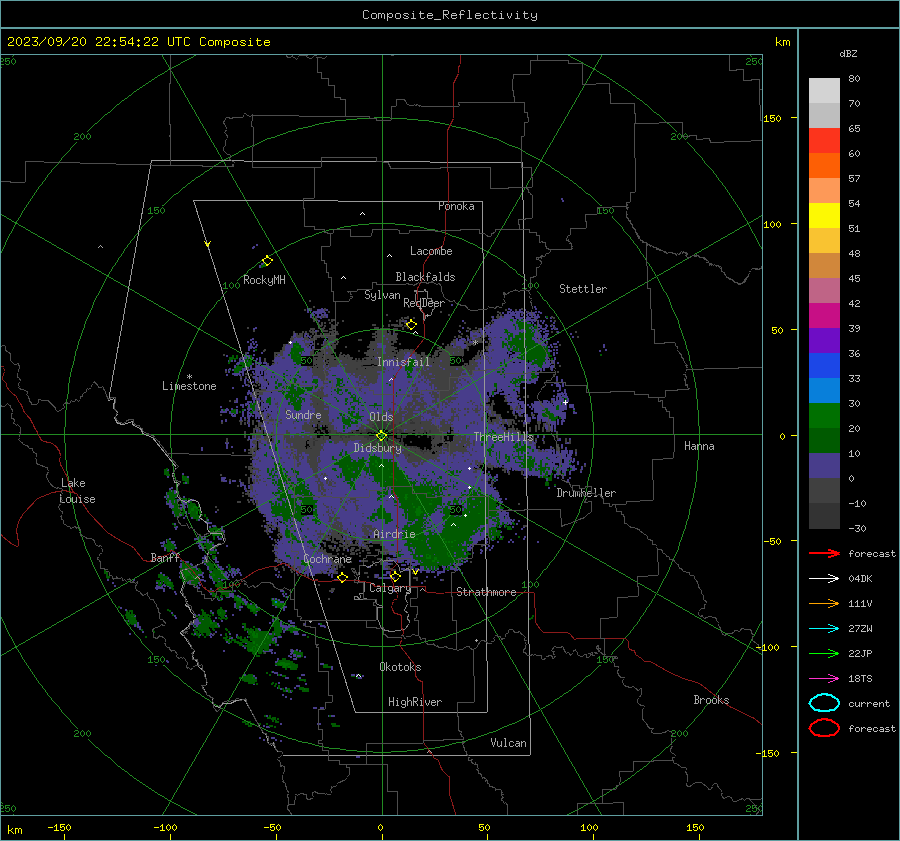Click the 18TS legend label
This screenshot has height=841, width=900.
pos(860,678)
